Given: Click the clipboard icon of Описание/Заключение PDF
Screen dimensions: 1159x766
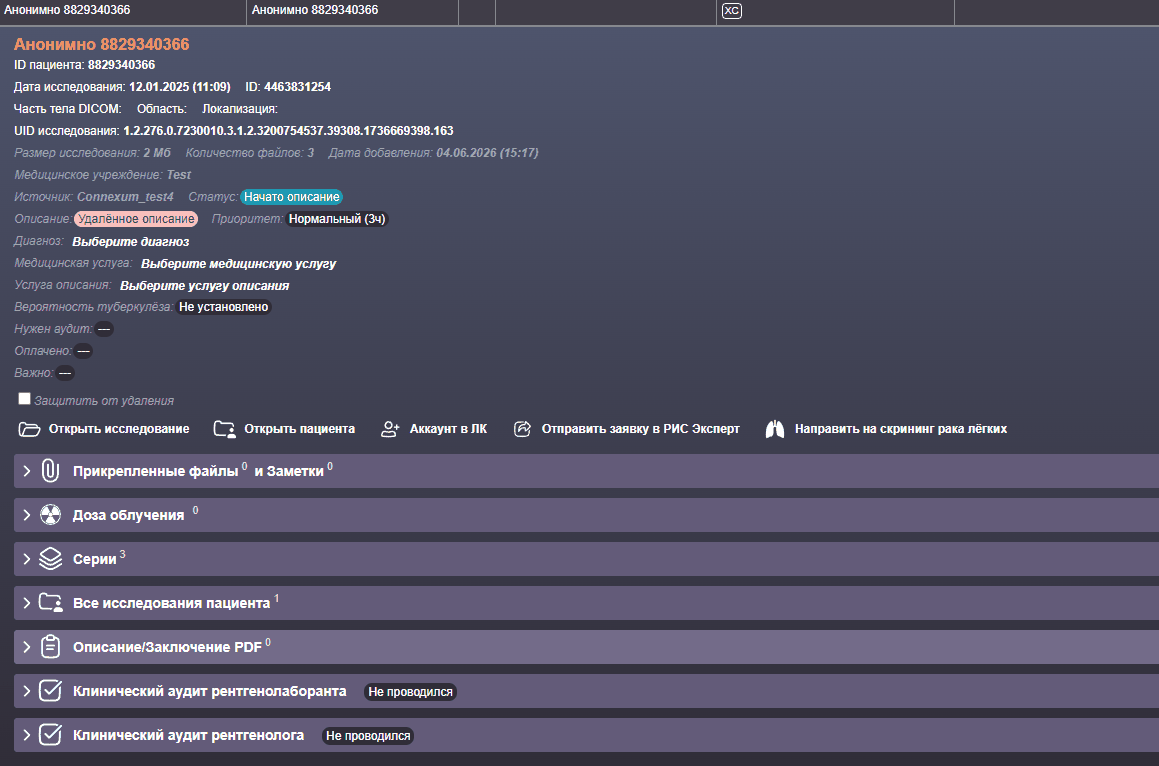Looking at the screenshot, I should 50,646.
